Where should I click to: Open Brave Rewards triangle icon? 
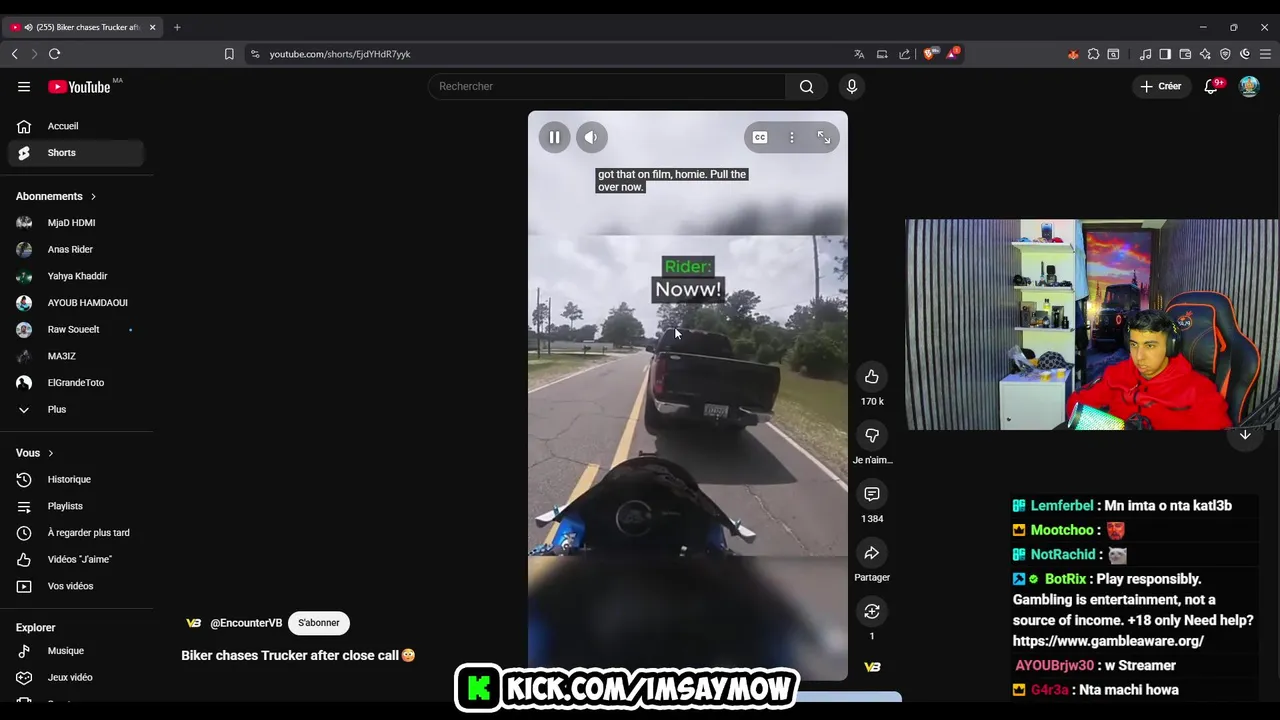point(953,54)
